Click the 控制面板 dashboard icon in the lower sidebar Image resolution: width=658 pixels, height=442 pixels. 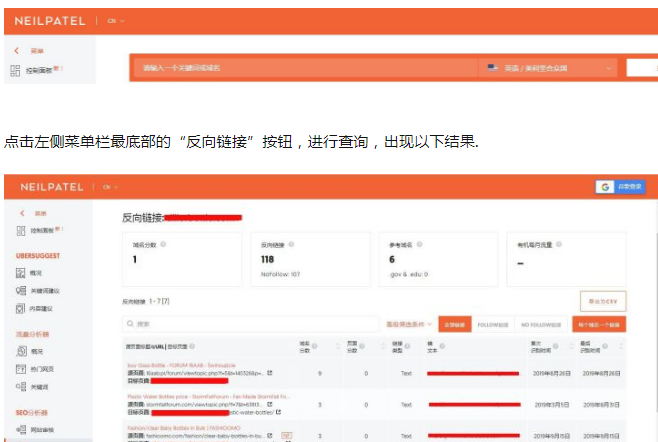pyautogui.click(x=21, y=230)
